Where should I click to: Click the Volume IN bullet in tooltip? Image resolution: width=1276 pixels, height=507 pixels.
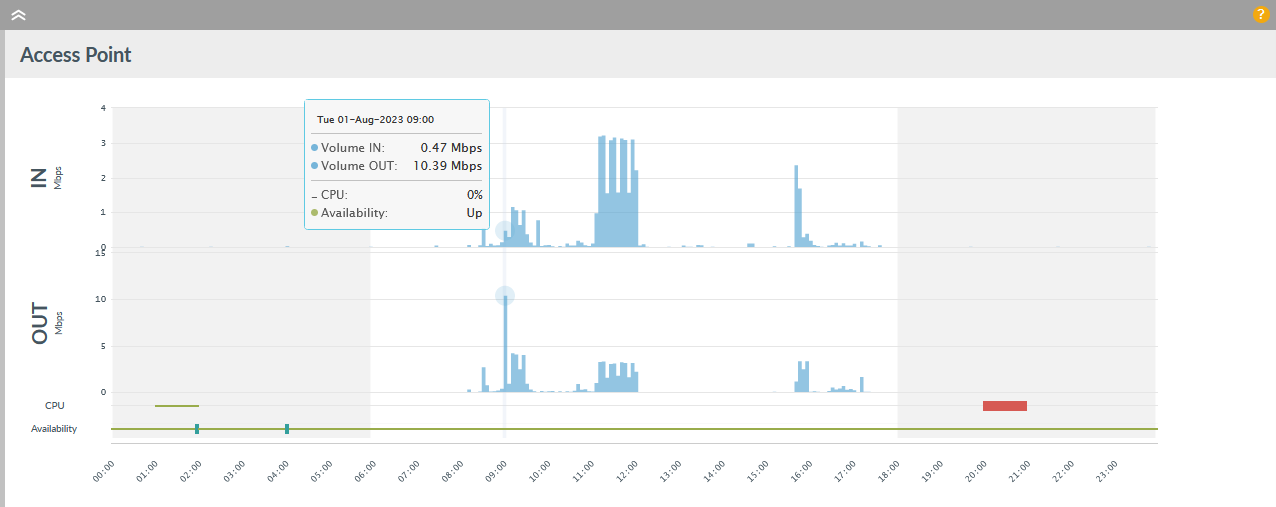point(314,148)
